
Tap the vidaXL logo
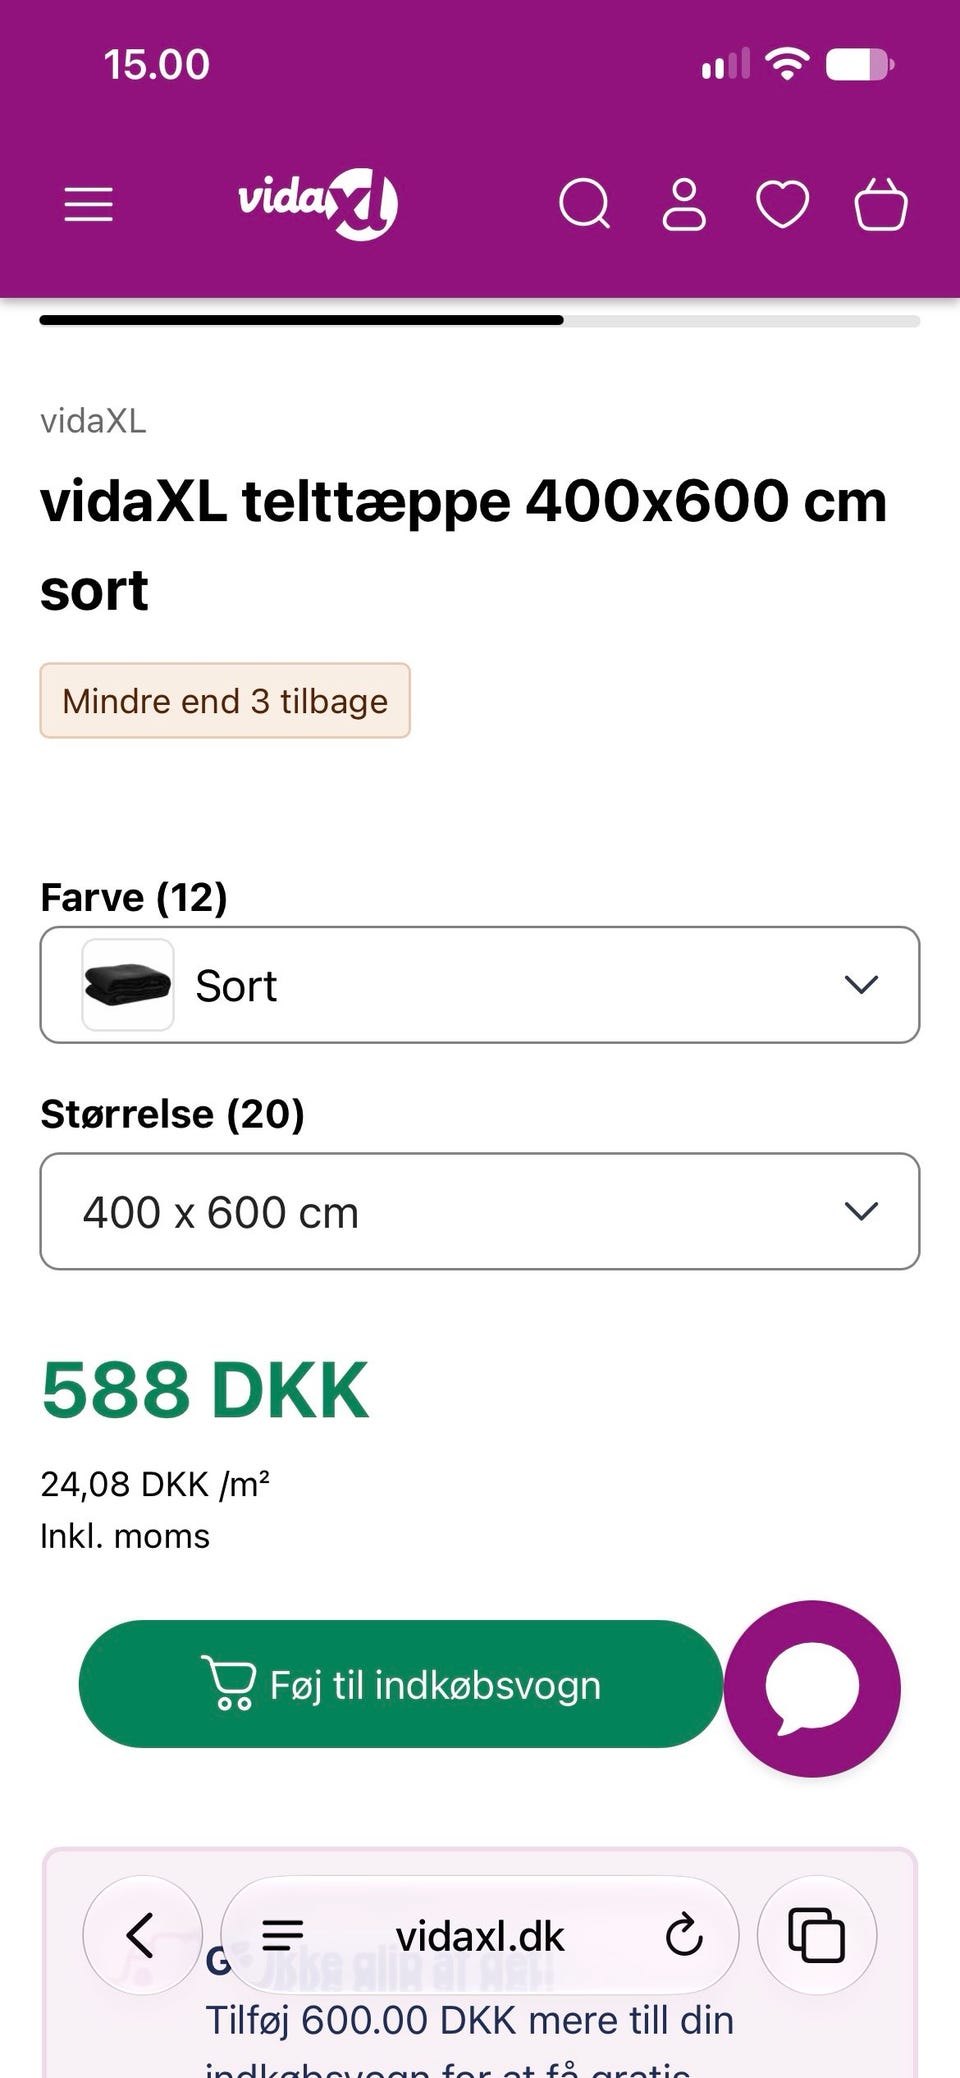(x=318, y=204)
